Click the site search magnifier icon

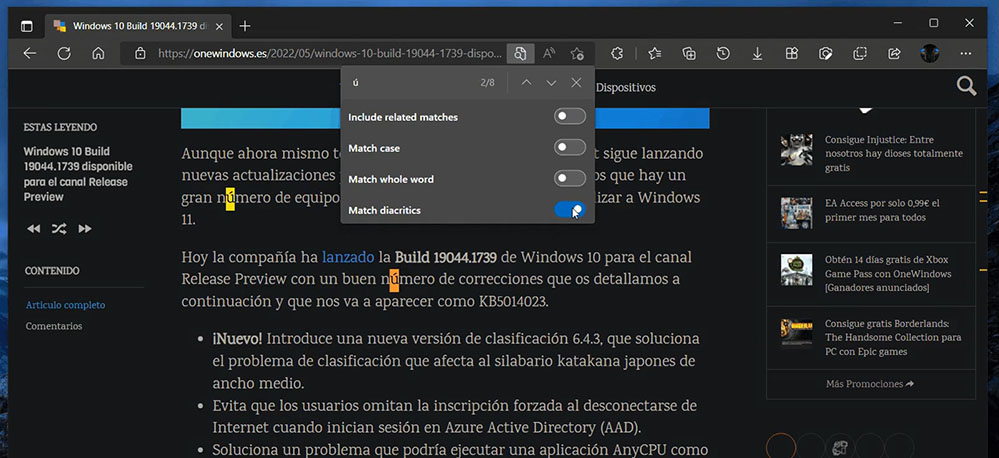click(x=967, y=86)
